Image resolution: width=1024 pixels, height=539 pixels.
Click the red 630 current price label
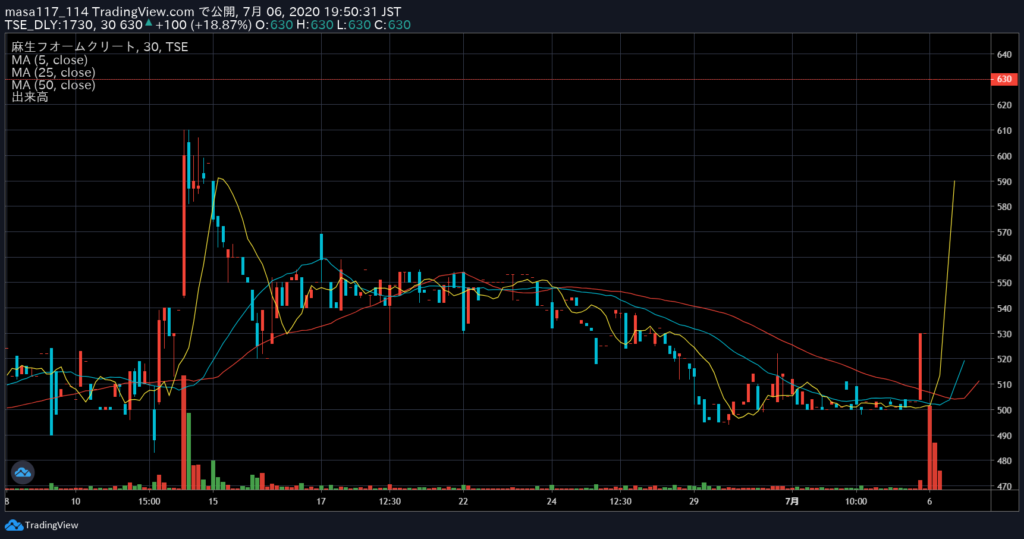[x=1003, y=79]
